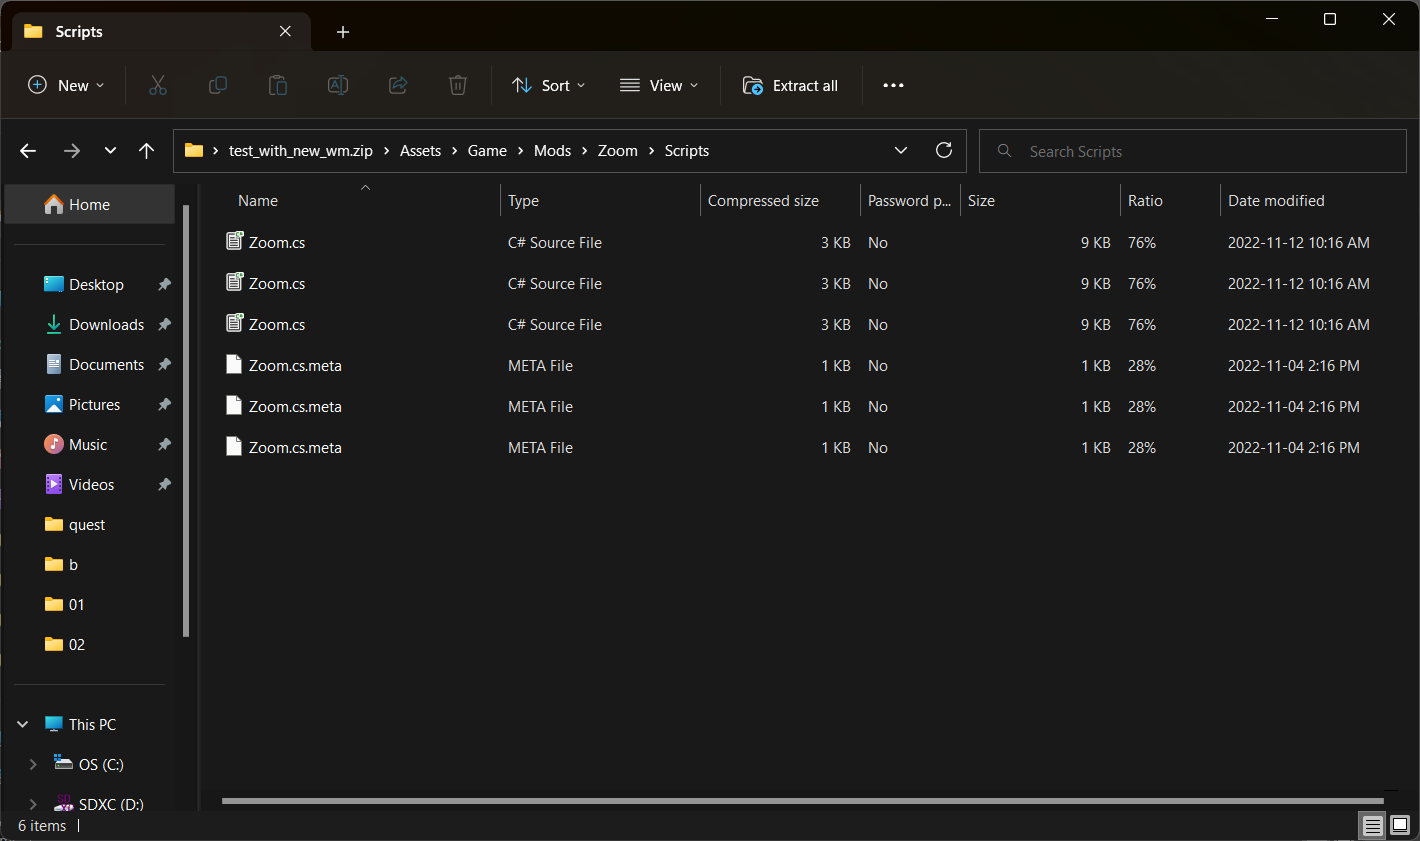1420x841 pixels.
Task: Open folder 01 in sidebar
Action: [77, 605]
